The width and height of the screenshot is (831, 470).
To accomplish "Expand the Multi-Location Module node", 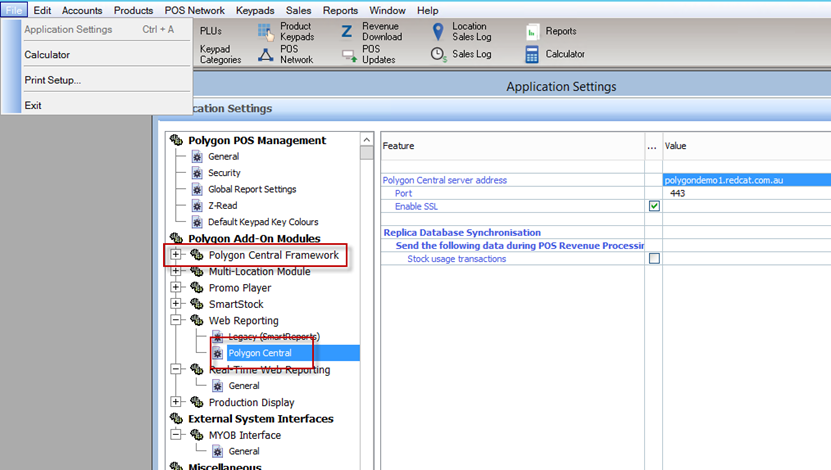I will point(175,271).
